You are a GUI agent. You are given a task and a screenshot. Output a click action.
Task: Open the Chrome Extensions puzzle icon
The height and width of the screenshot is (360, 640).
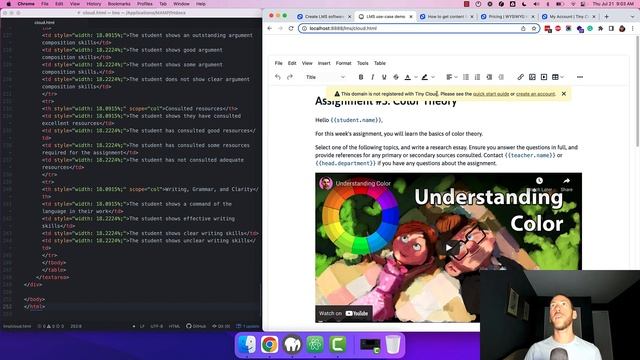pyautogui.click(x=601, y=29)
